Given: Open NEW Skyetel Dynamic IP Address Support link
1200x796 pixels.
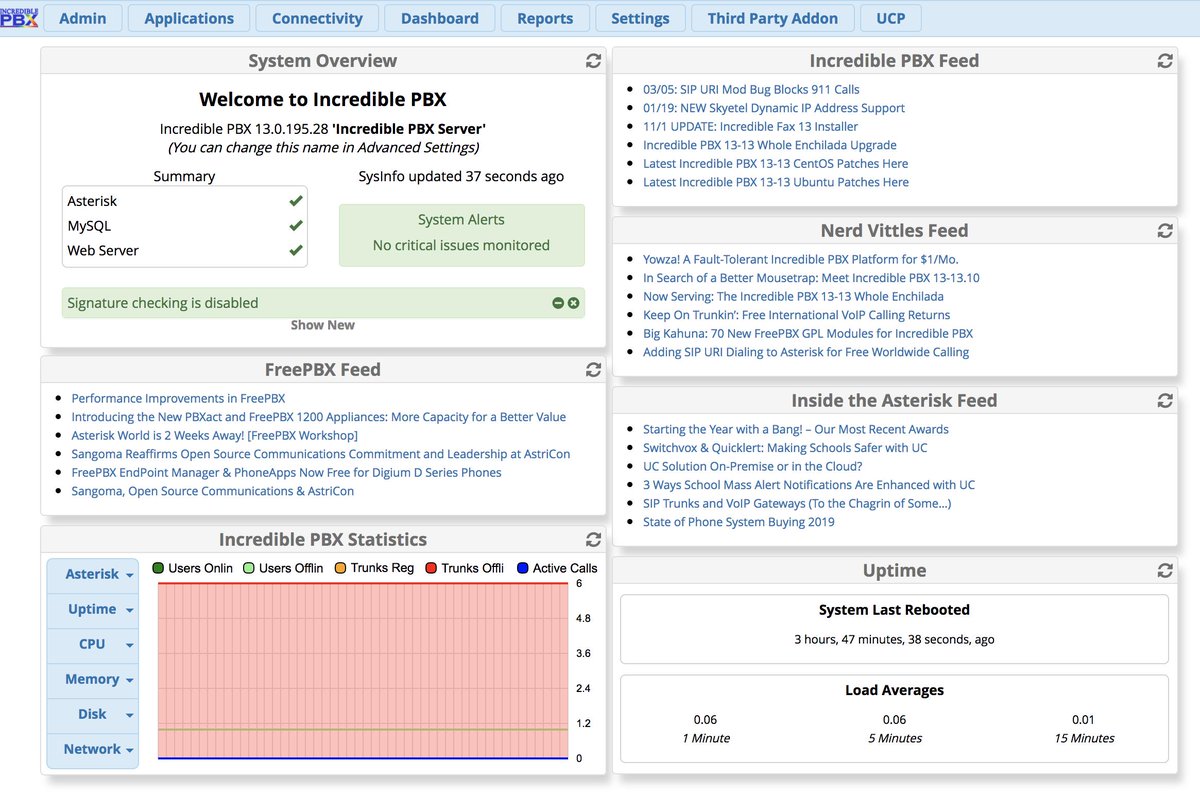Looking at the screenshot, I should [x=774, y=108].
